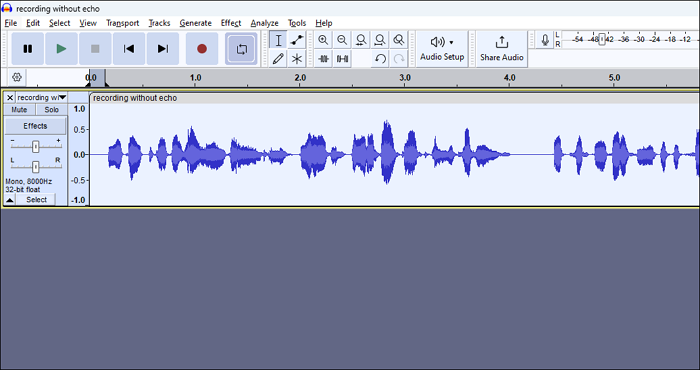This screenshot has height=370, width=700.
Task: Silence audio selection icon
Action: click(342, 58)
